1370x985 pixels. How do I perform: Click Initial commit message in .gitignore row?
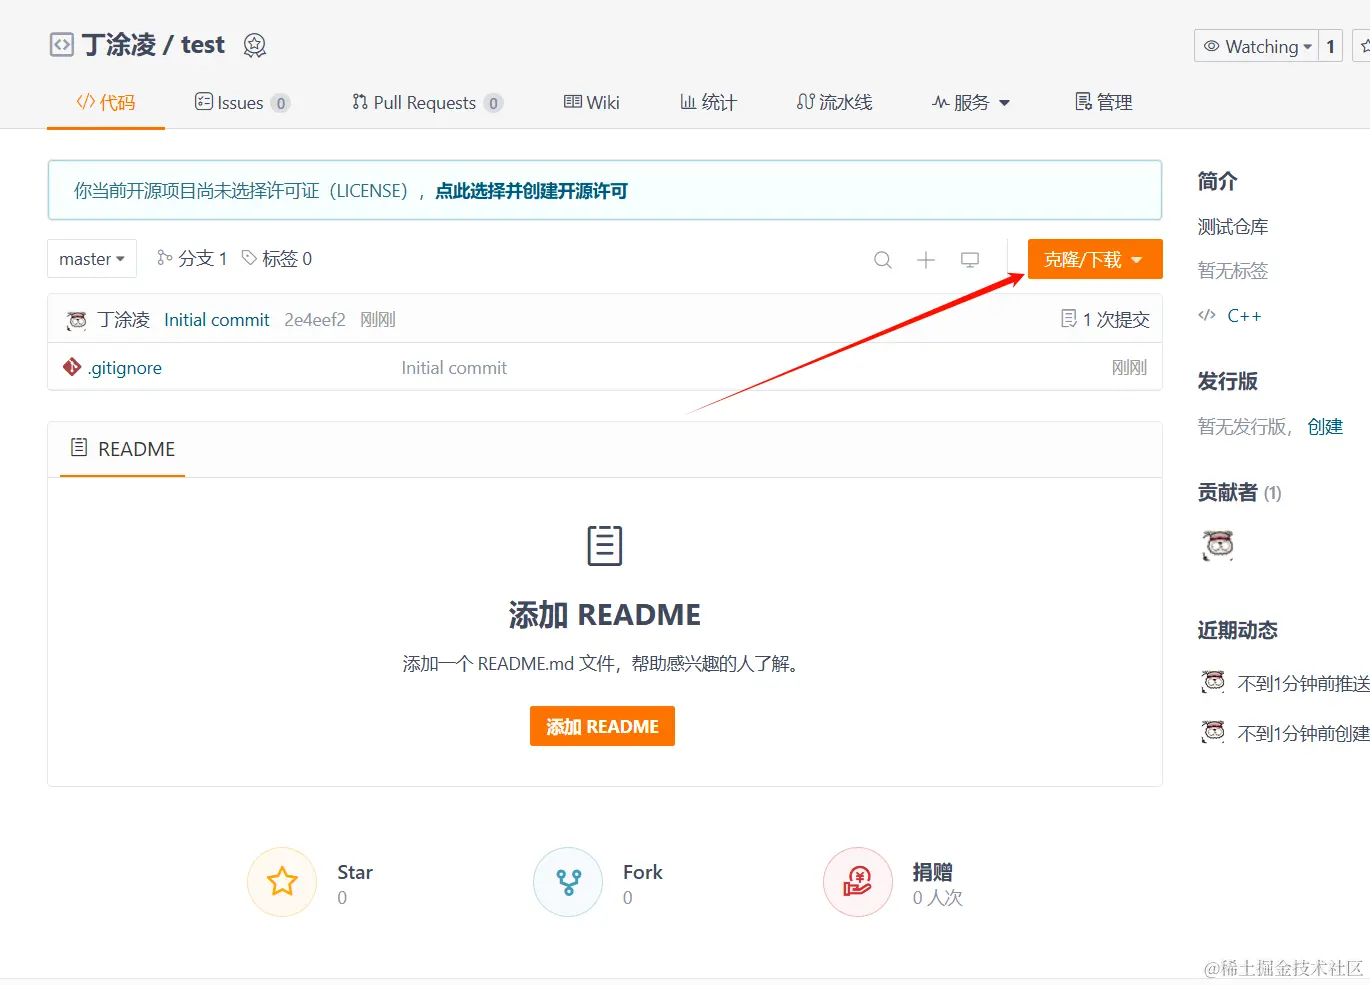[454, 368]
